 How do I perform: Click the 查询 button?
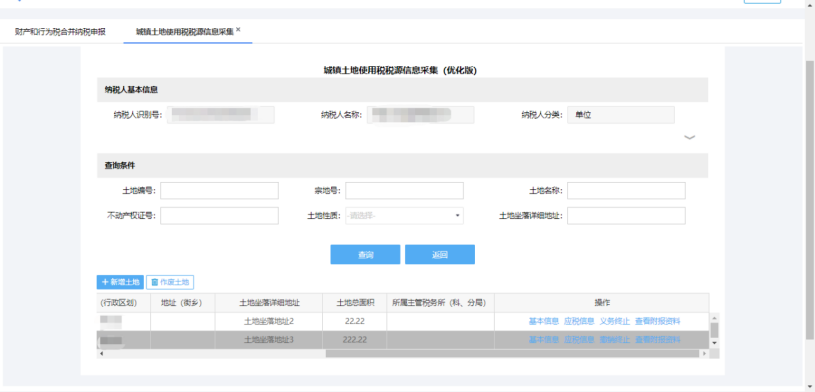point(365,255)
